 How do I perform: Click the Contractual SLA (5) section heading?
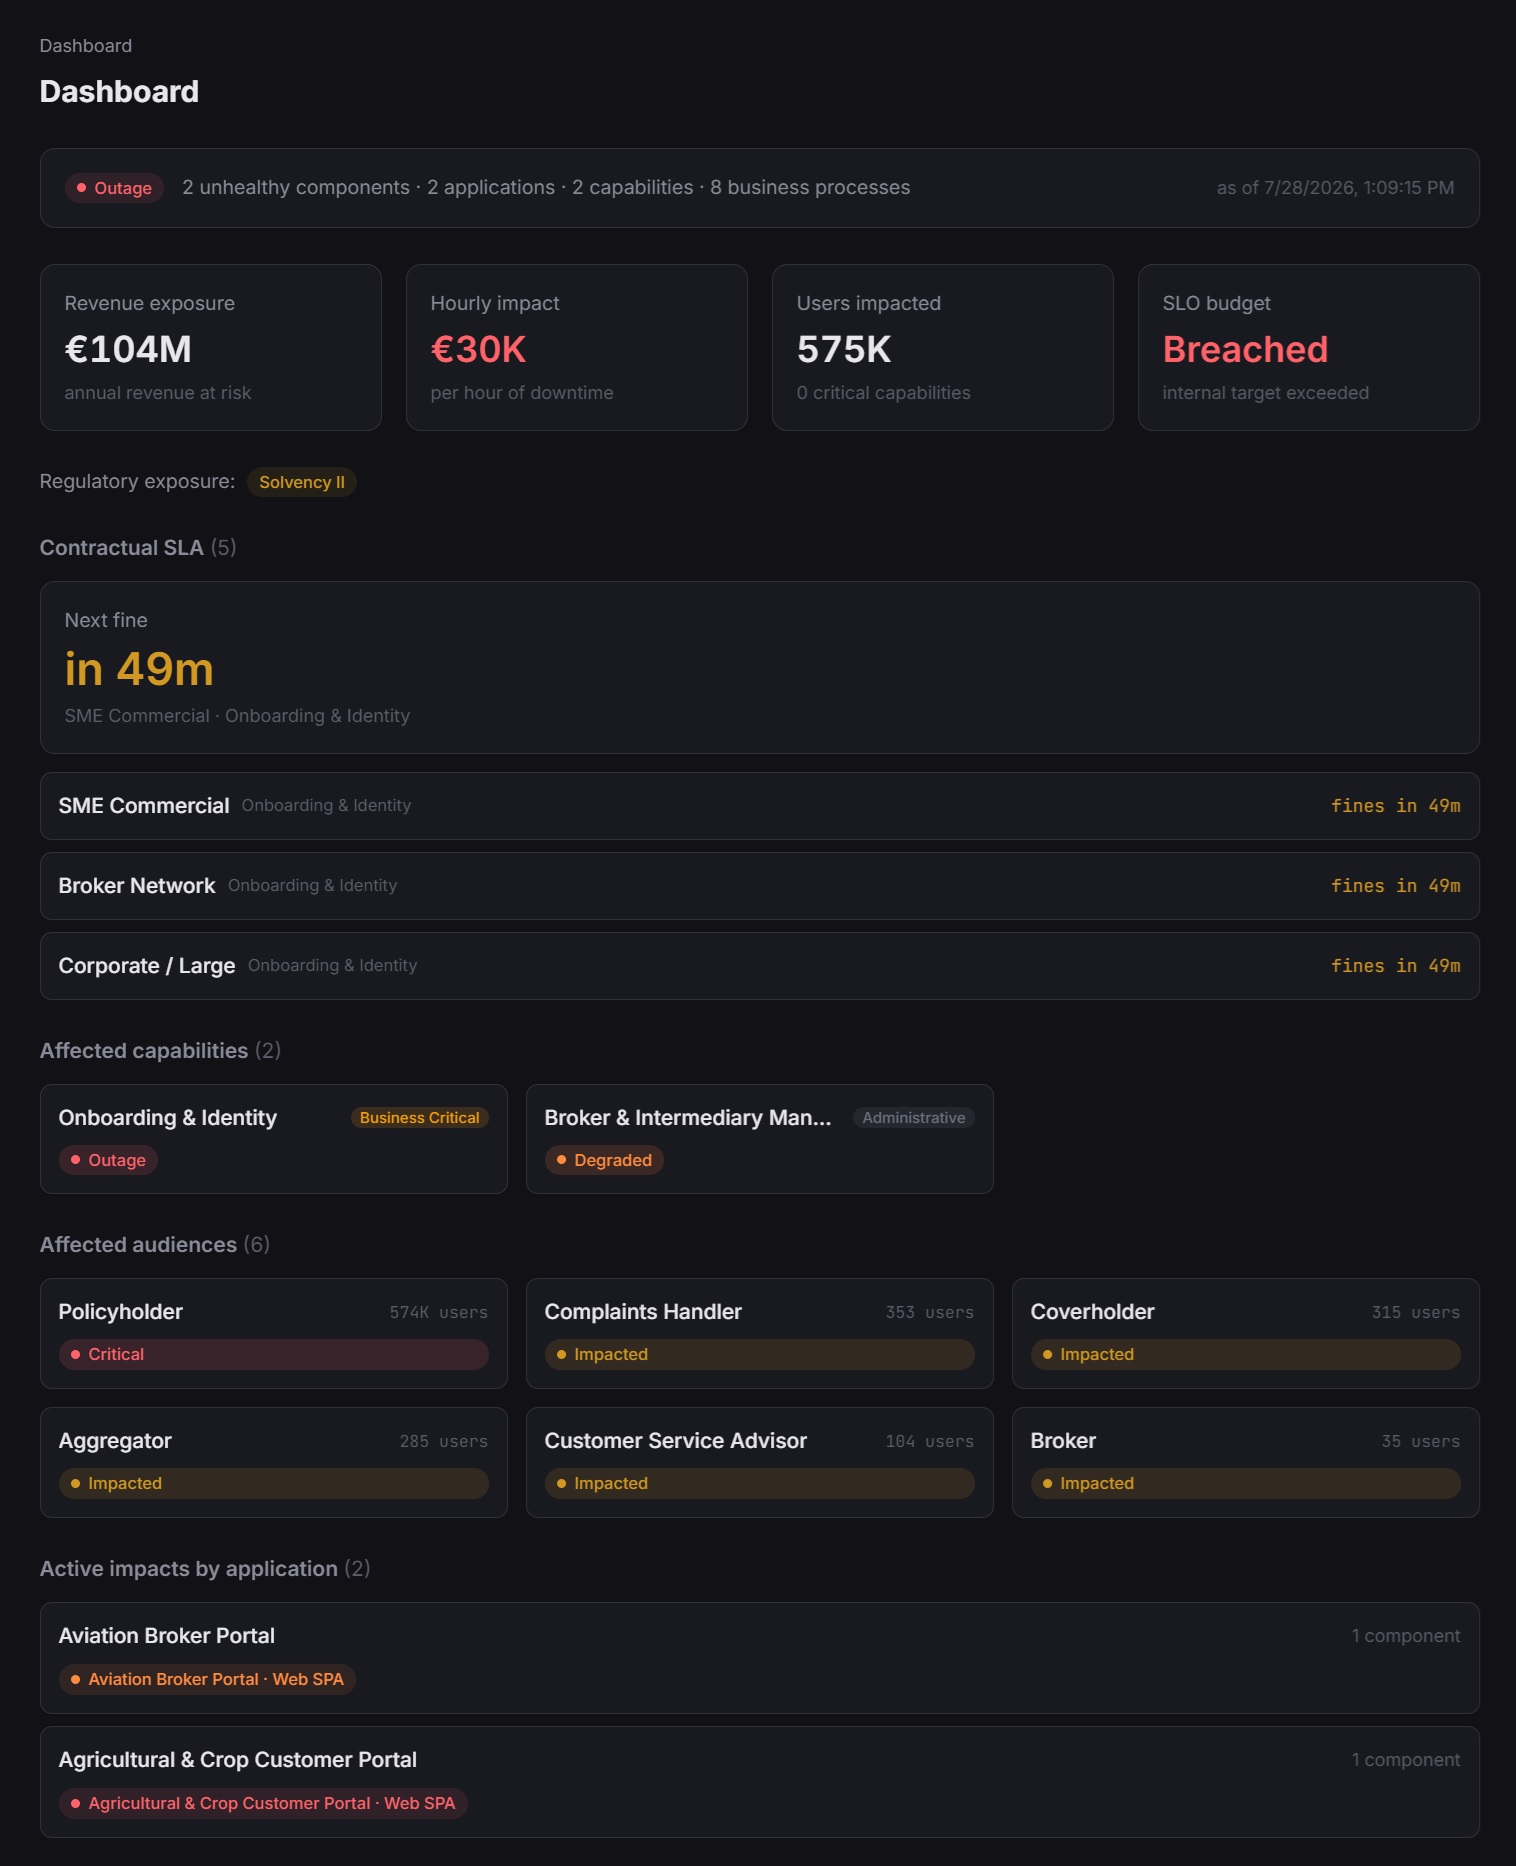point(138,548)
